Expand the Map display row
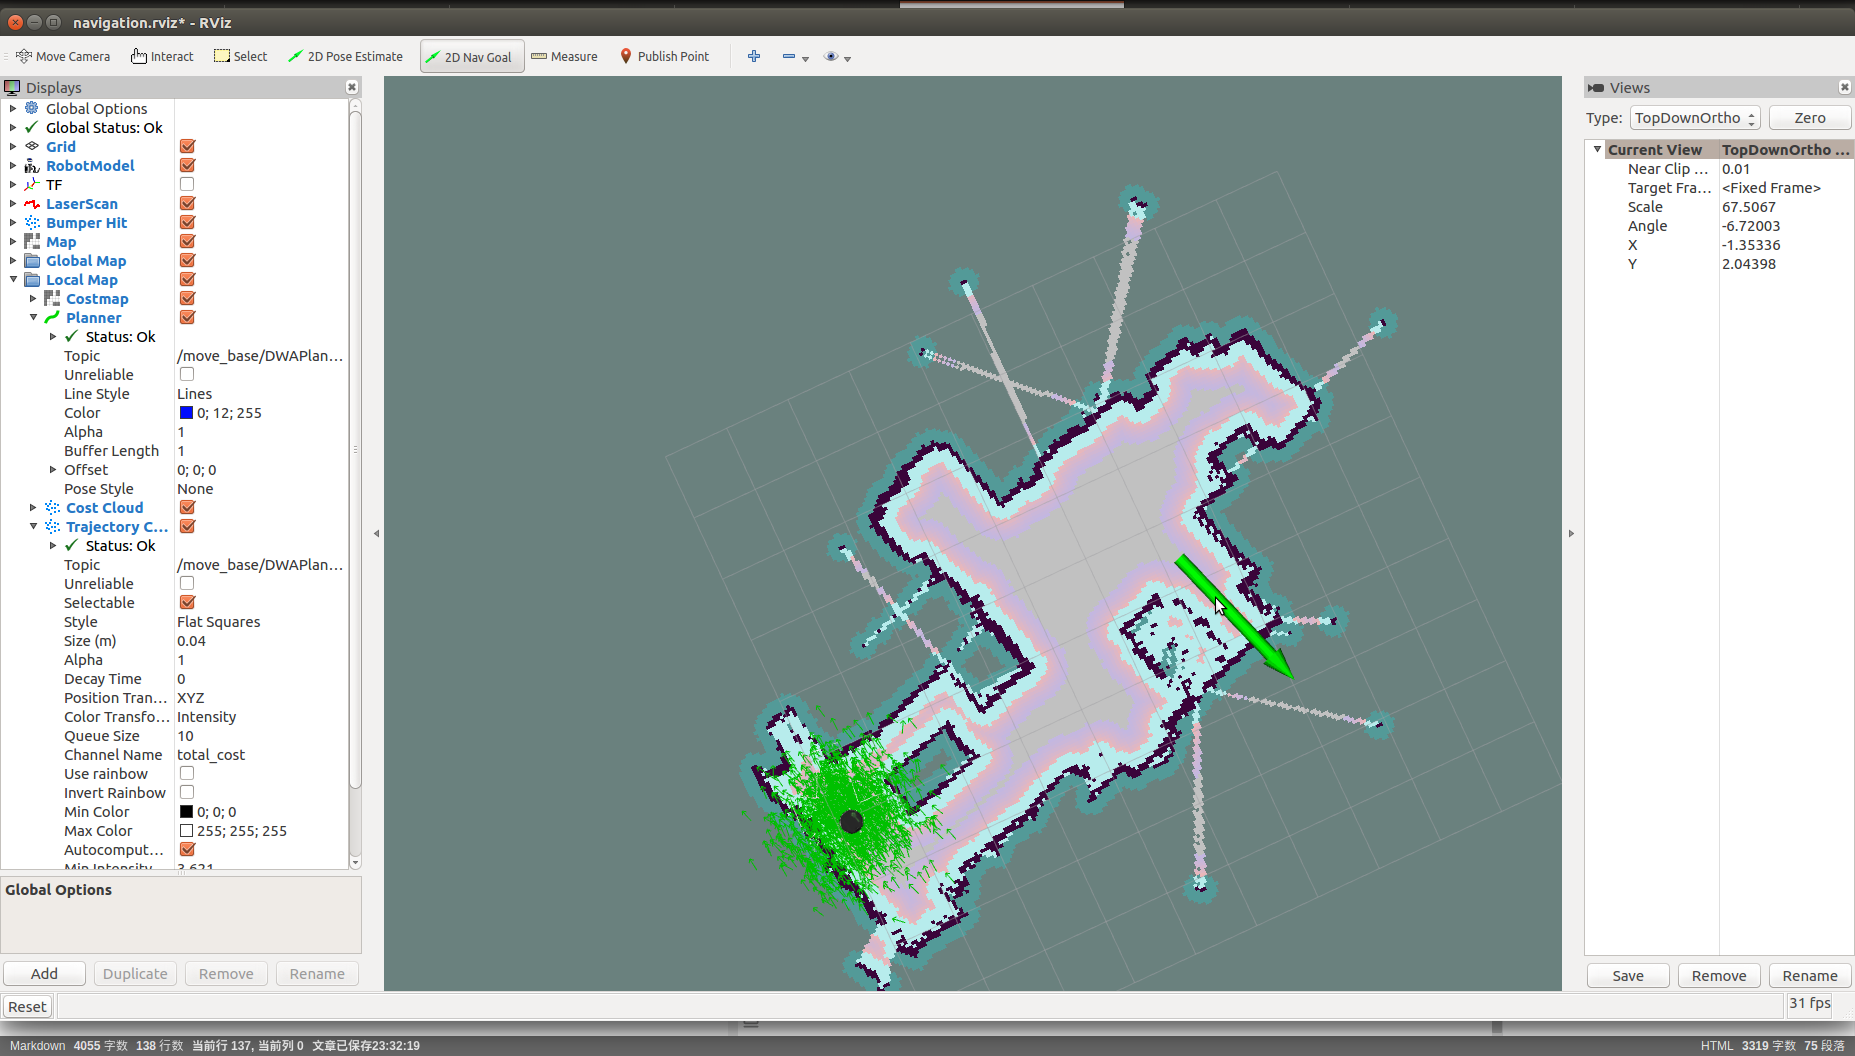The width and height of the screenshot is (1855, 1056). 13,241
